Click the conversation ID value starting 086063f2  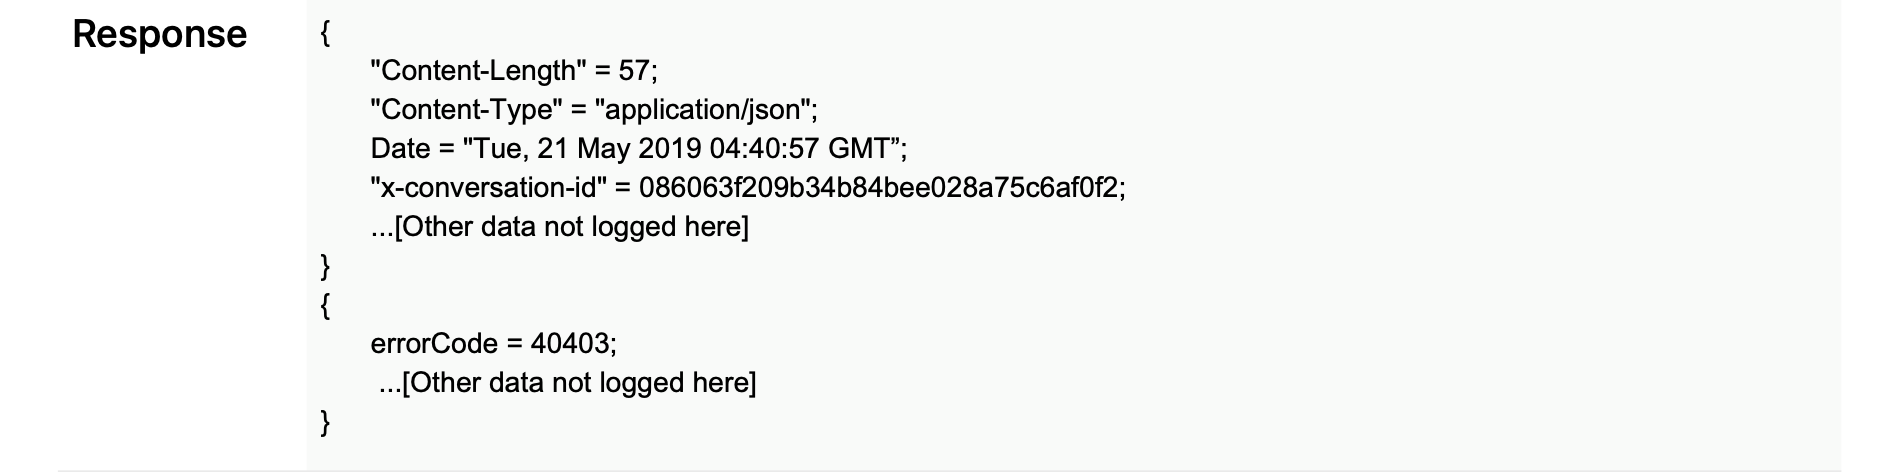(879, 188)
